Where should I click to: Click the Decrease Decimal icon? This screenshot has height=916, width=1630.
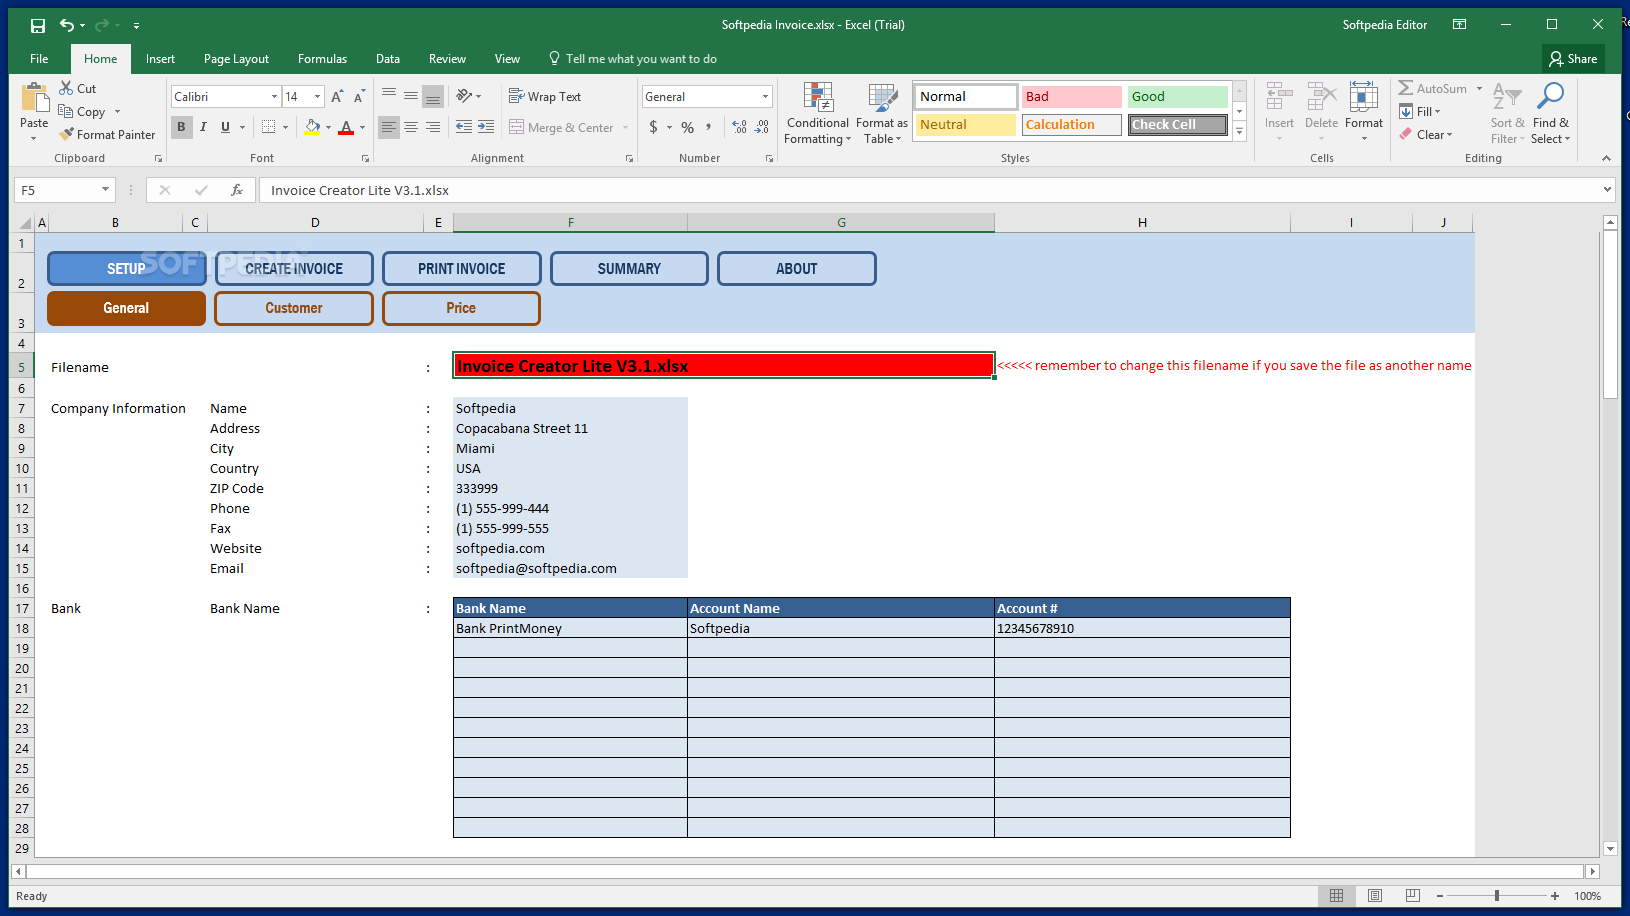[762, 127]
